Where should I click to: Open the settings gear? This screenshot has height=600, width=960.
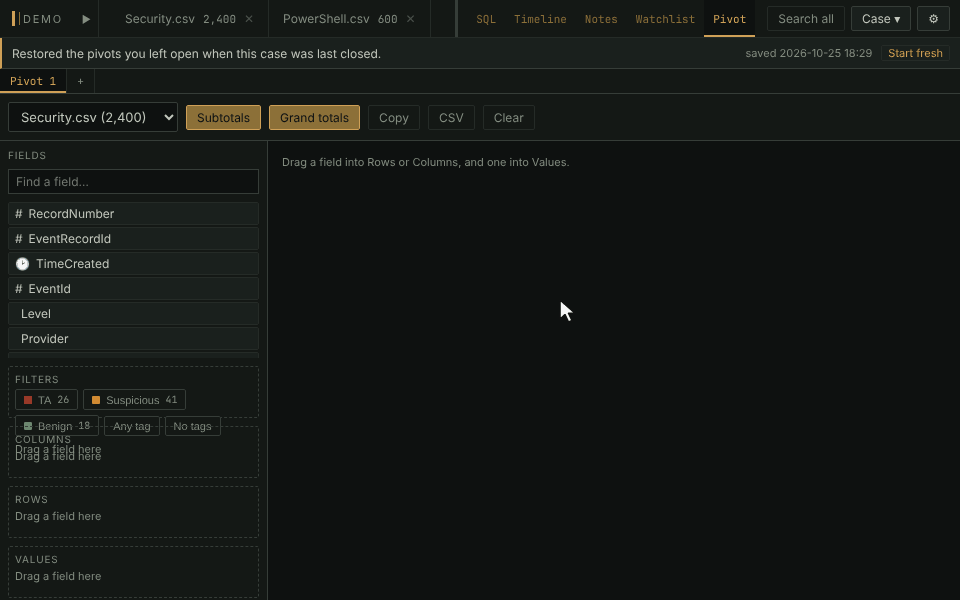(933, 19)
